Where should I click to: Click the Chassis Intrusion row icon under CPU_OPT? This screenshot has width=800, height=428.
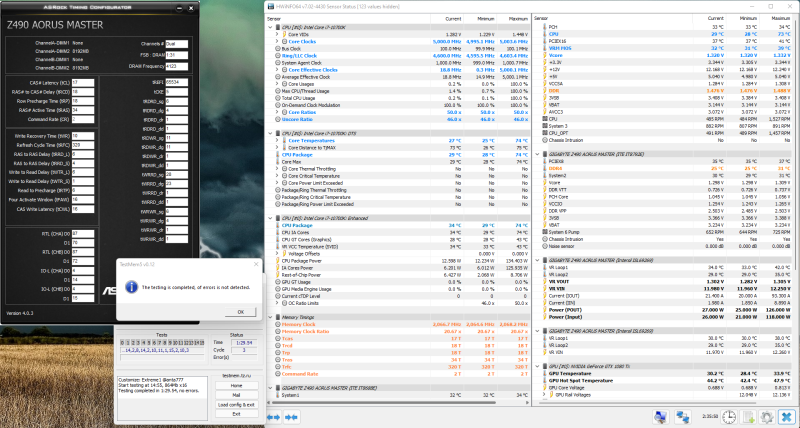click(x=545, y=140)
